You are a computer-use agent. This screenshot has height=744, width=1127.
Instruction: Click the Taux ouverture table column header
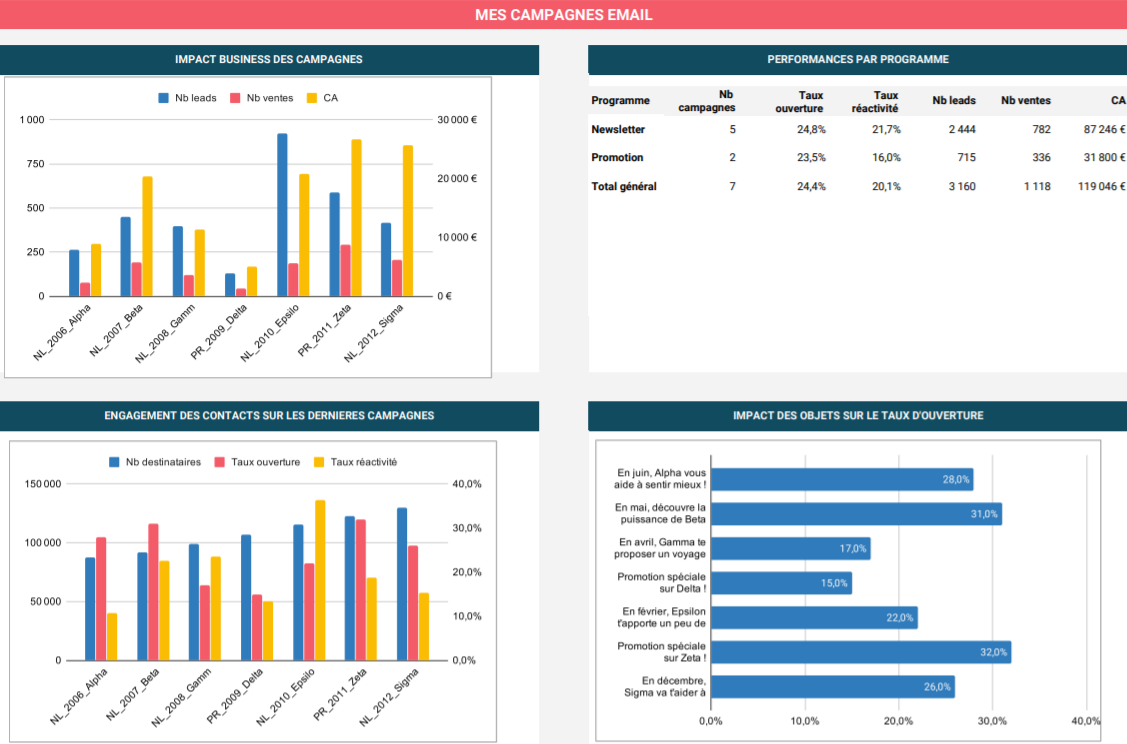click(x=799, y=101)
